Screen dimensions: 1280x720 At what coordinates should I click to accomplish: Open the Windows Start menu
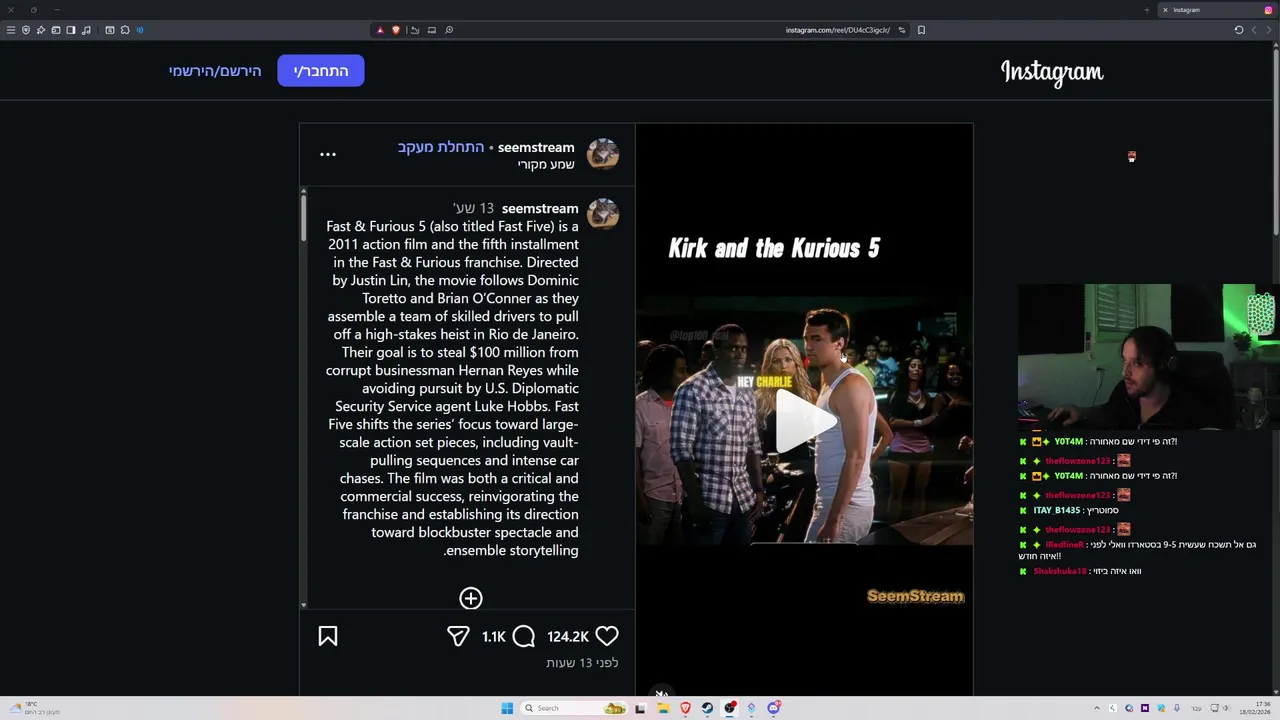[507, 708]
